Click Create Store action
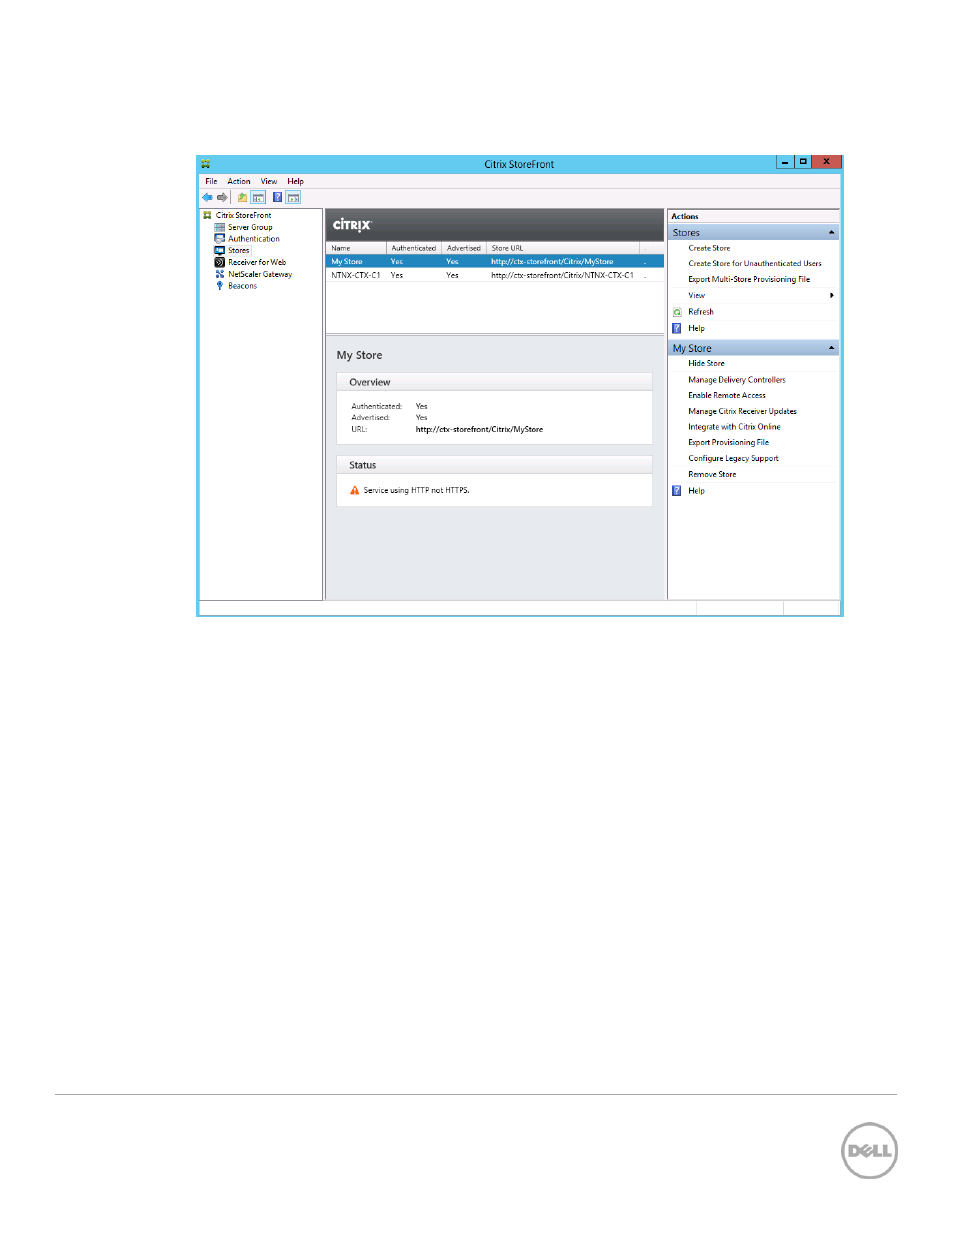954x1235 pixels. [709, 248]
